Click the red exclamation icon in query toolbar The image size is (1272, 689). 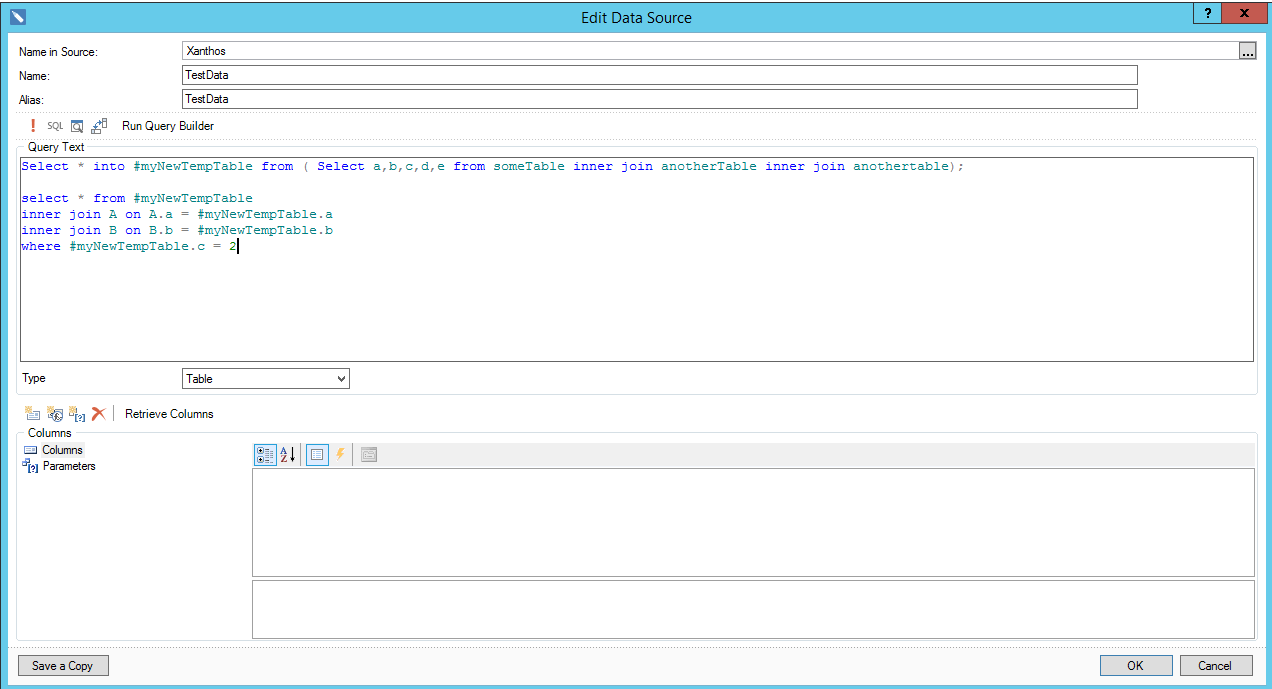click(33, 126)
